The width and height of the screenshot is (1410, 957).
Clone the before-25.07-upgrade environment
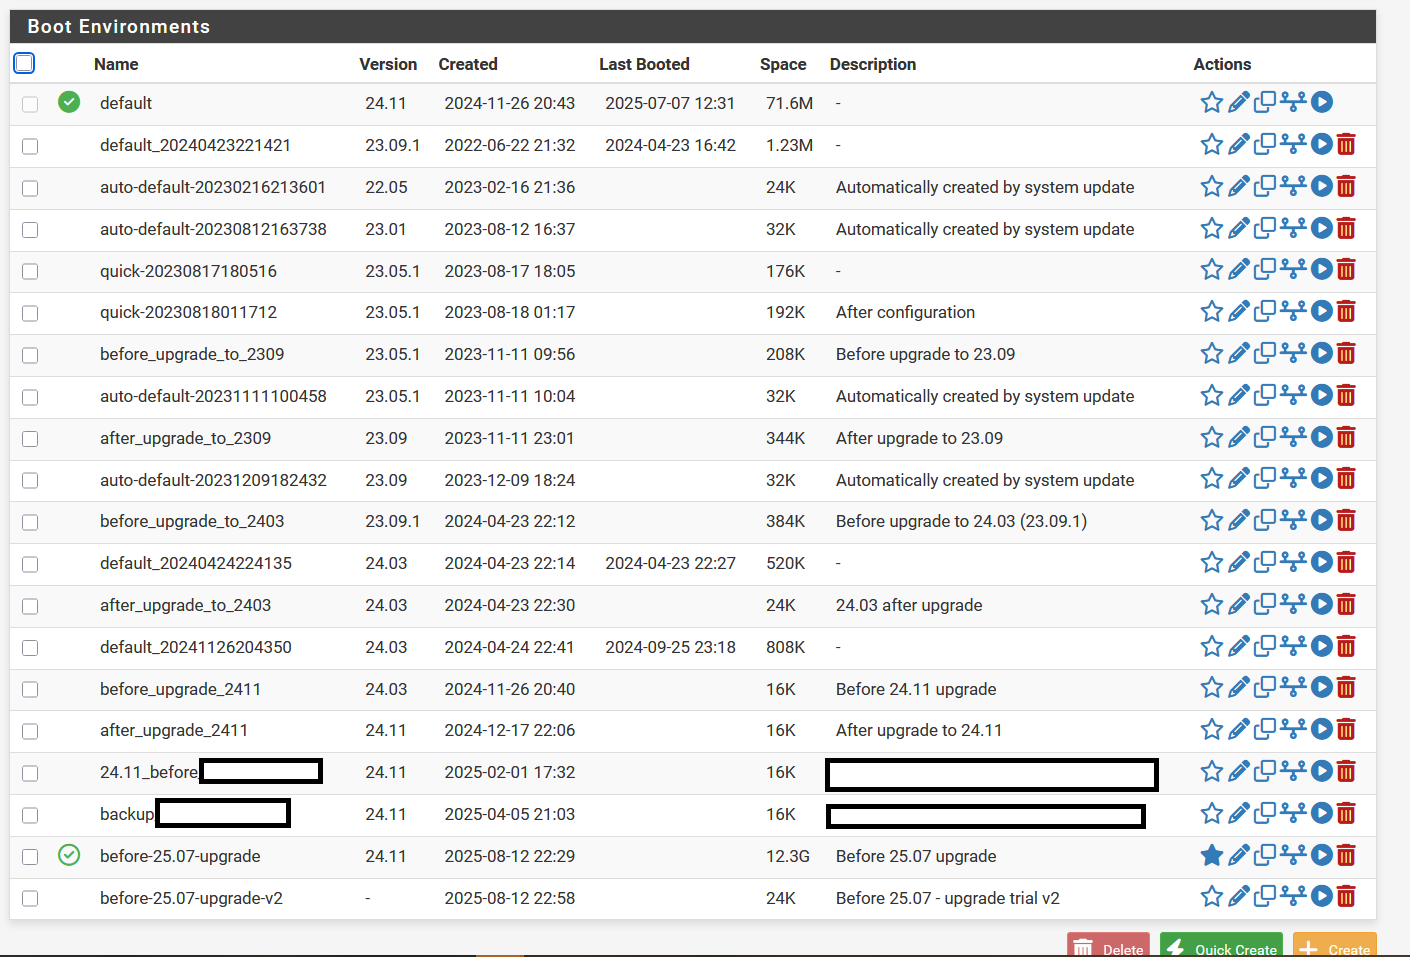pos(1265,855)
